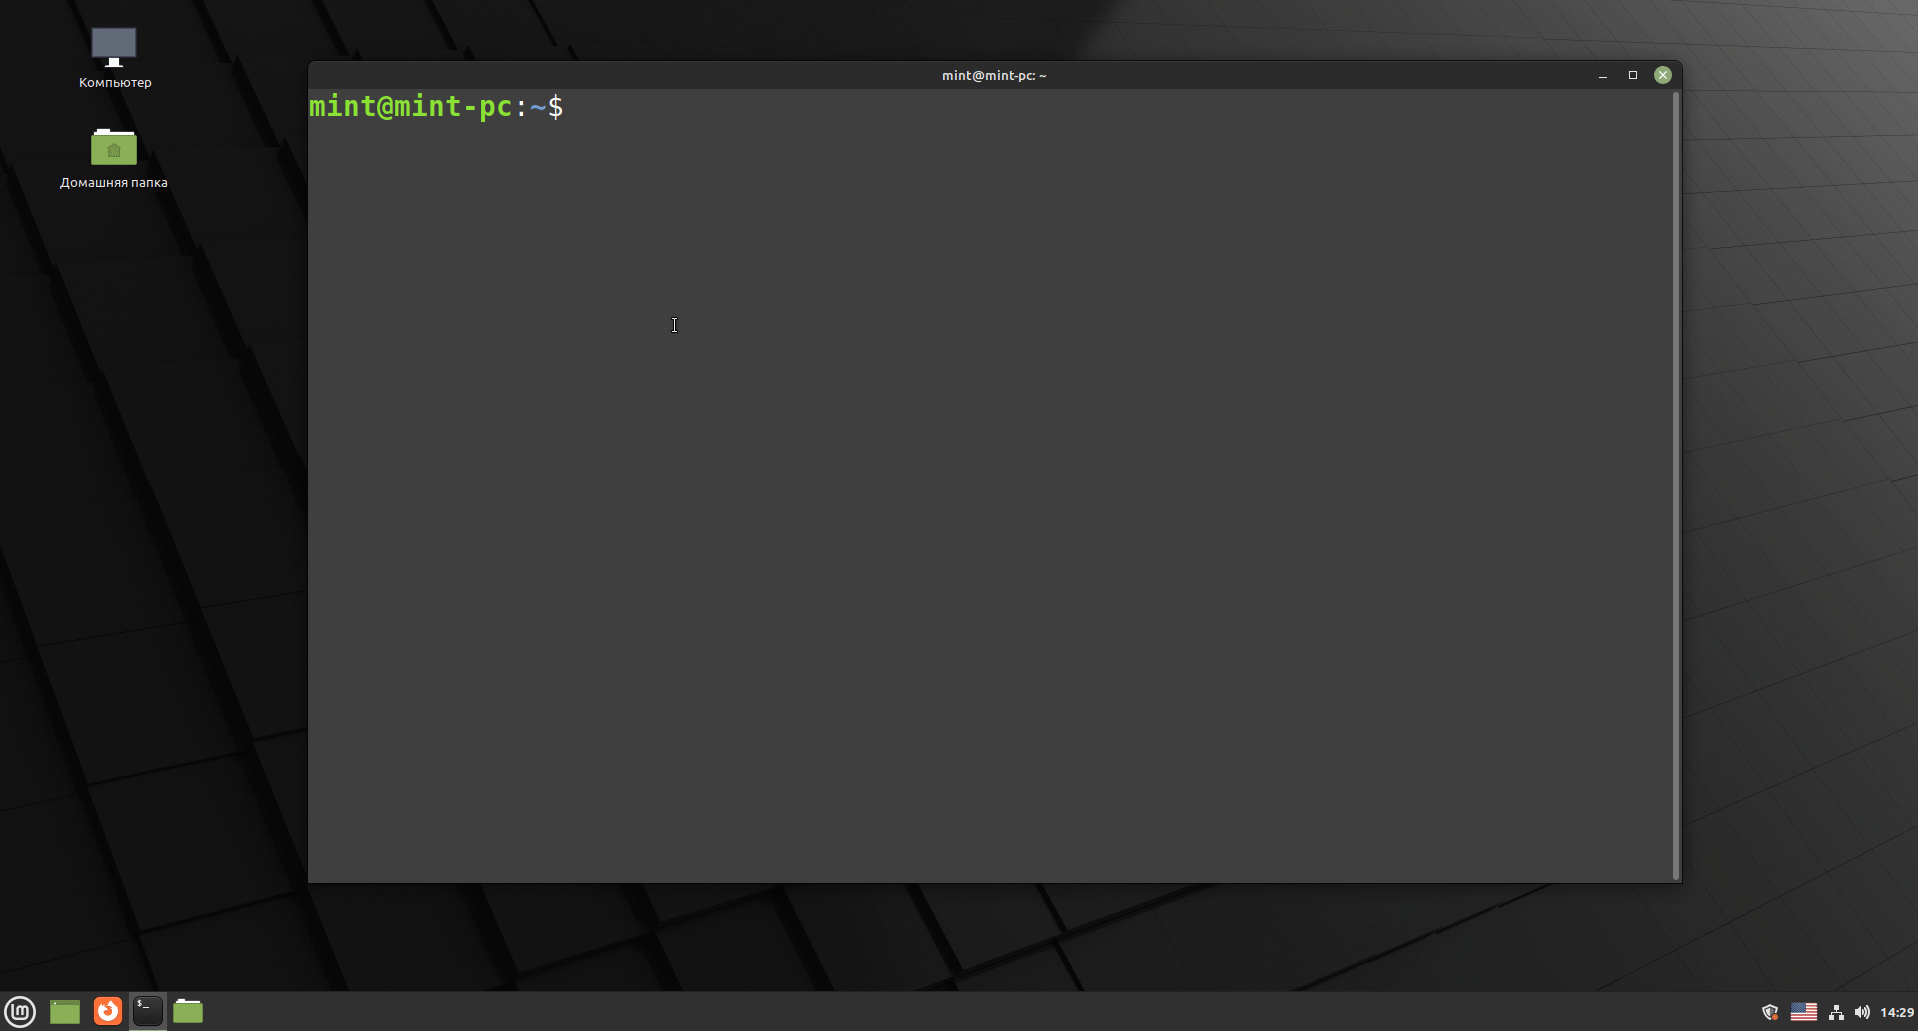Click the US keyboard layout flag

point(1804,1012)
